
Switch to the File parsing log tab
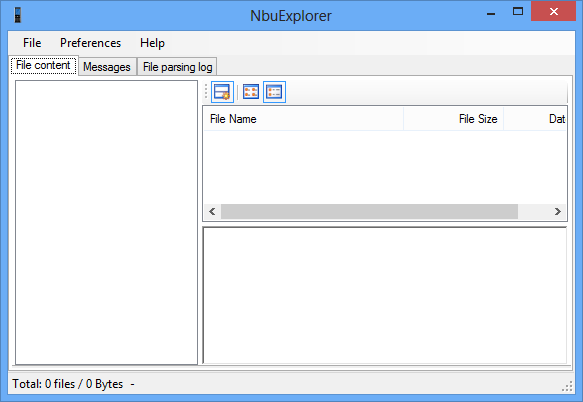coord(177,67)
